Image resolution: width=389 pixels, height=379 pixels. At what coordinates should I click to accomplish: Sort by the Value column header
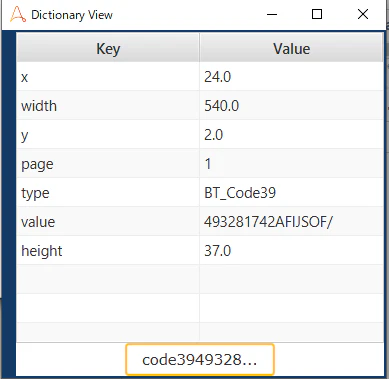click(291, 48)
